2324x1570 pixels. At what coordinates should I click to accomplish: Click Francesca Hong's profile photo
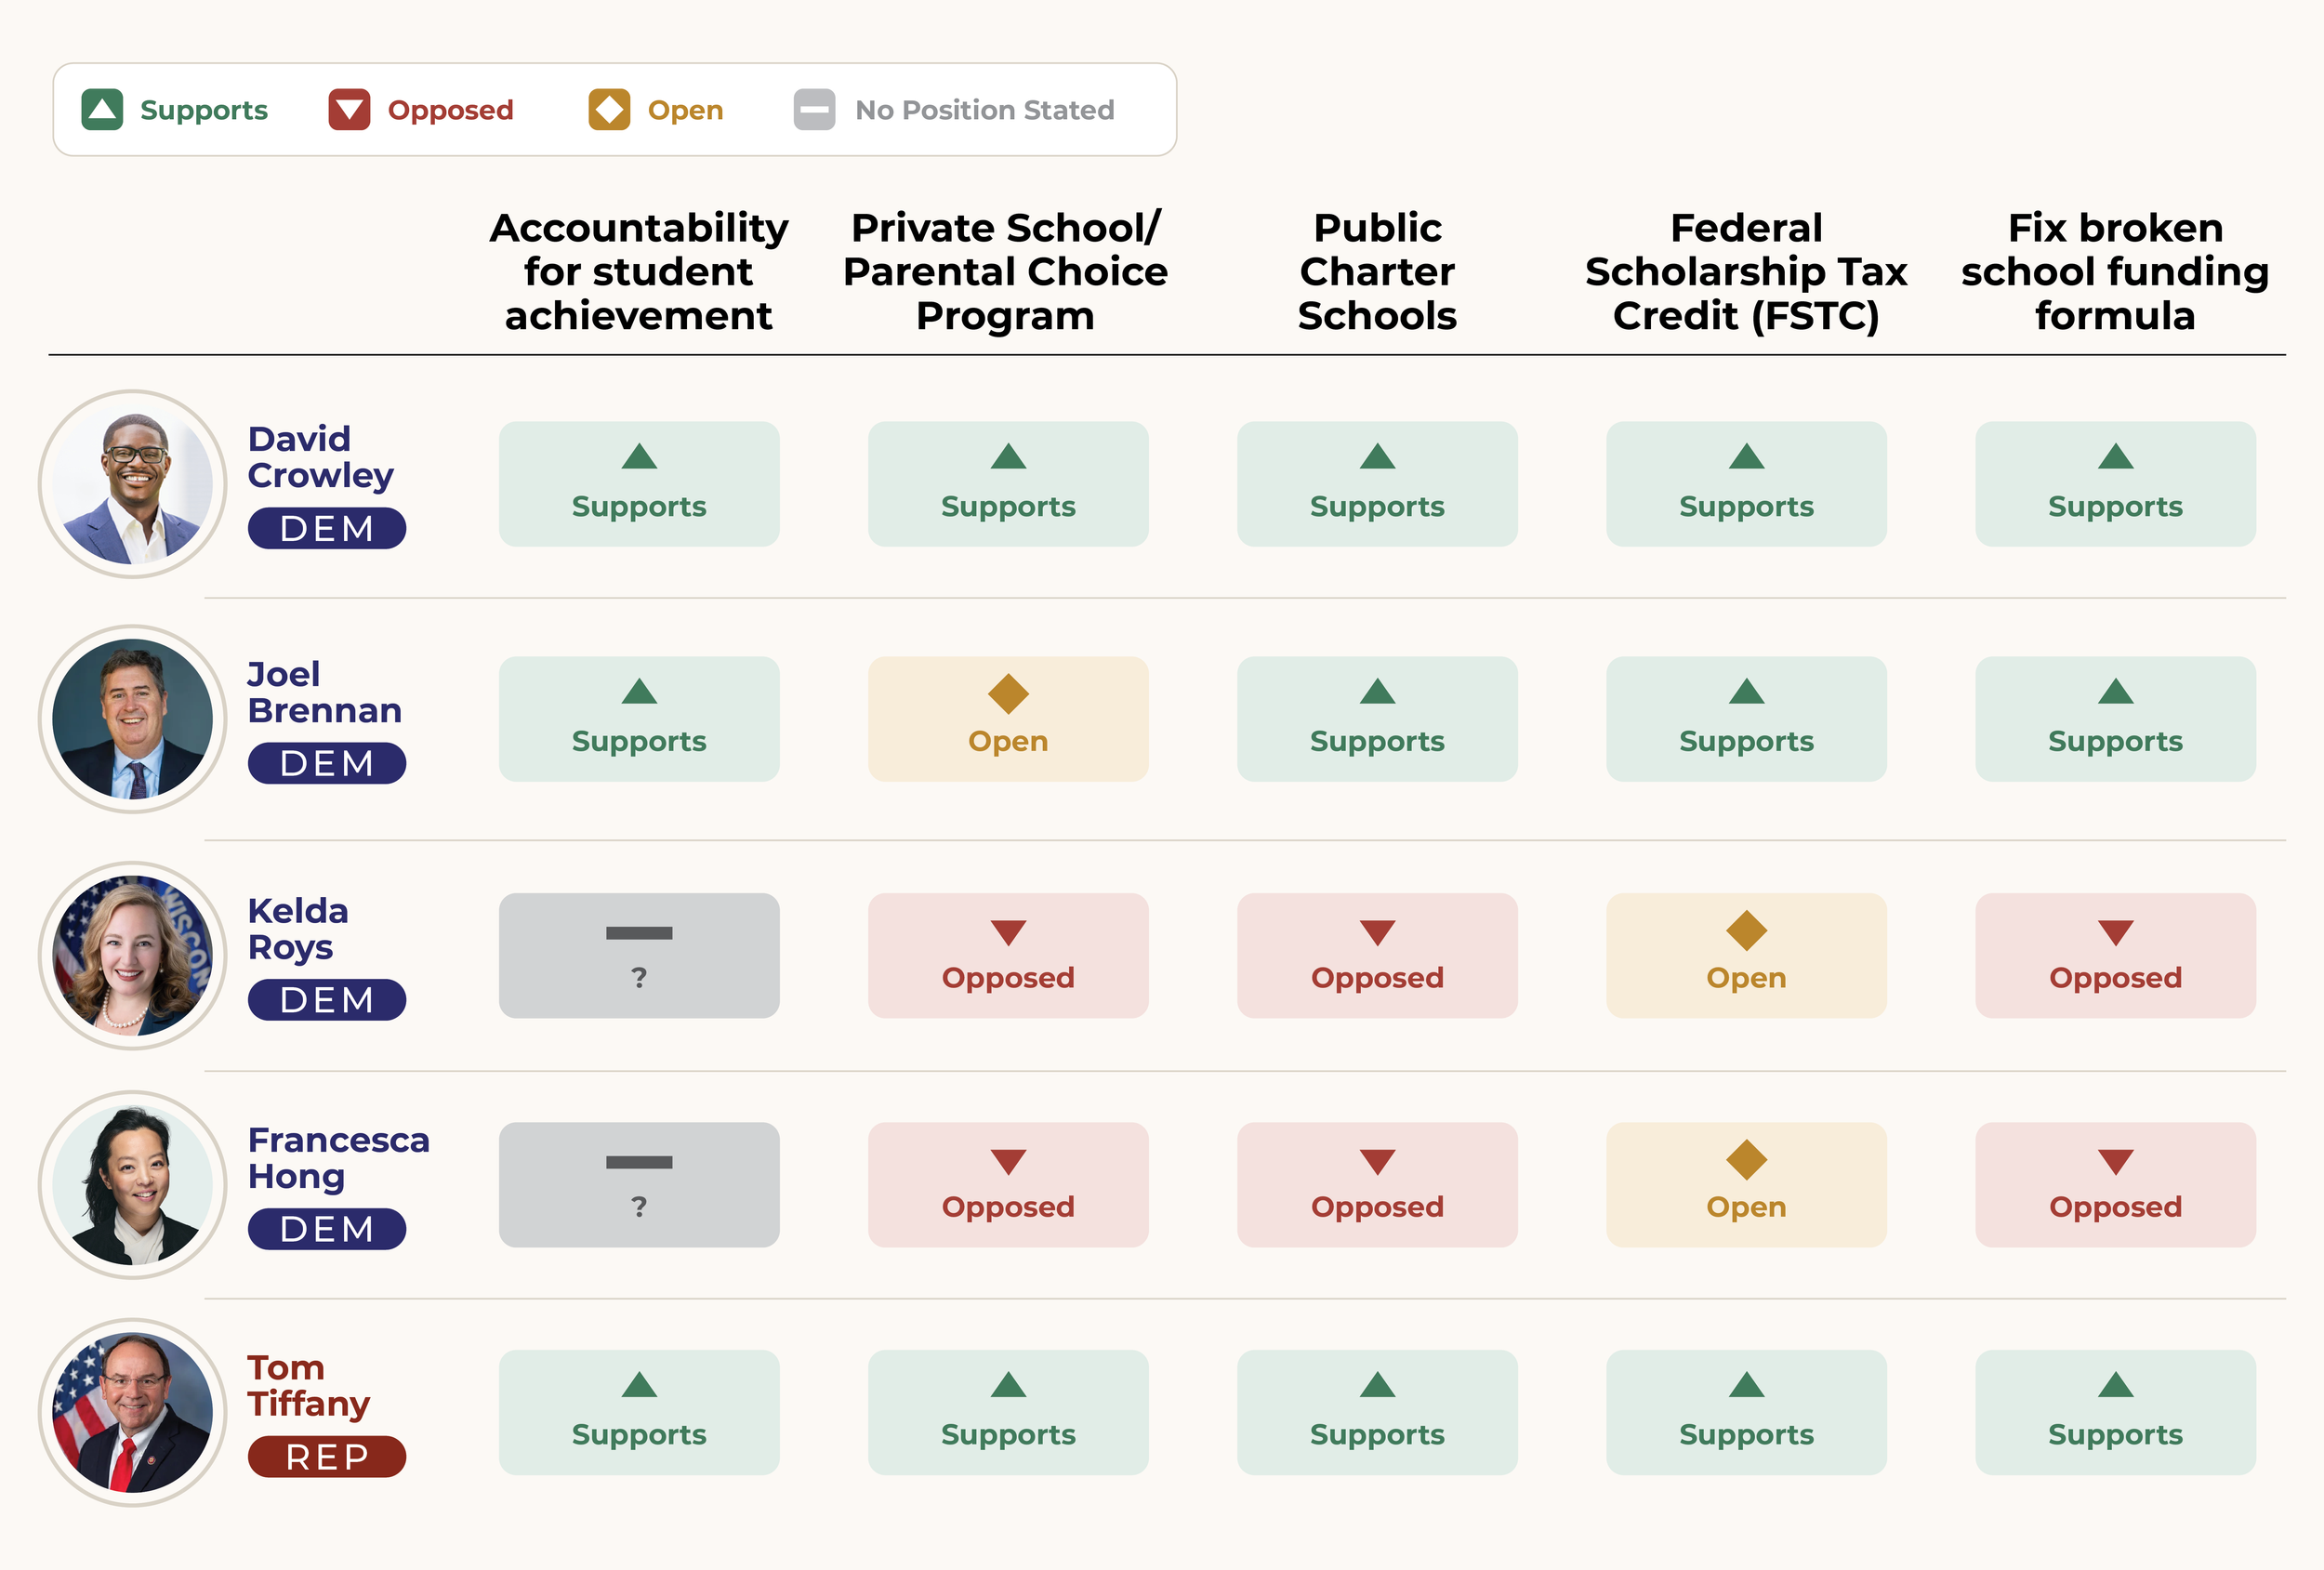point(133,1184)
